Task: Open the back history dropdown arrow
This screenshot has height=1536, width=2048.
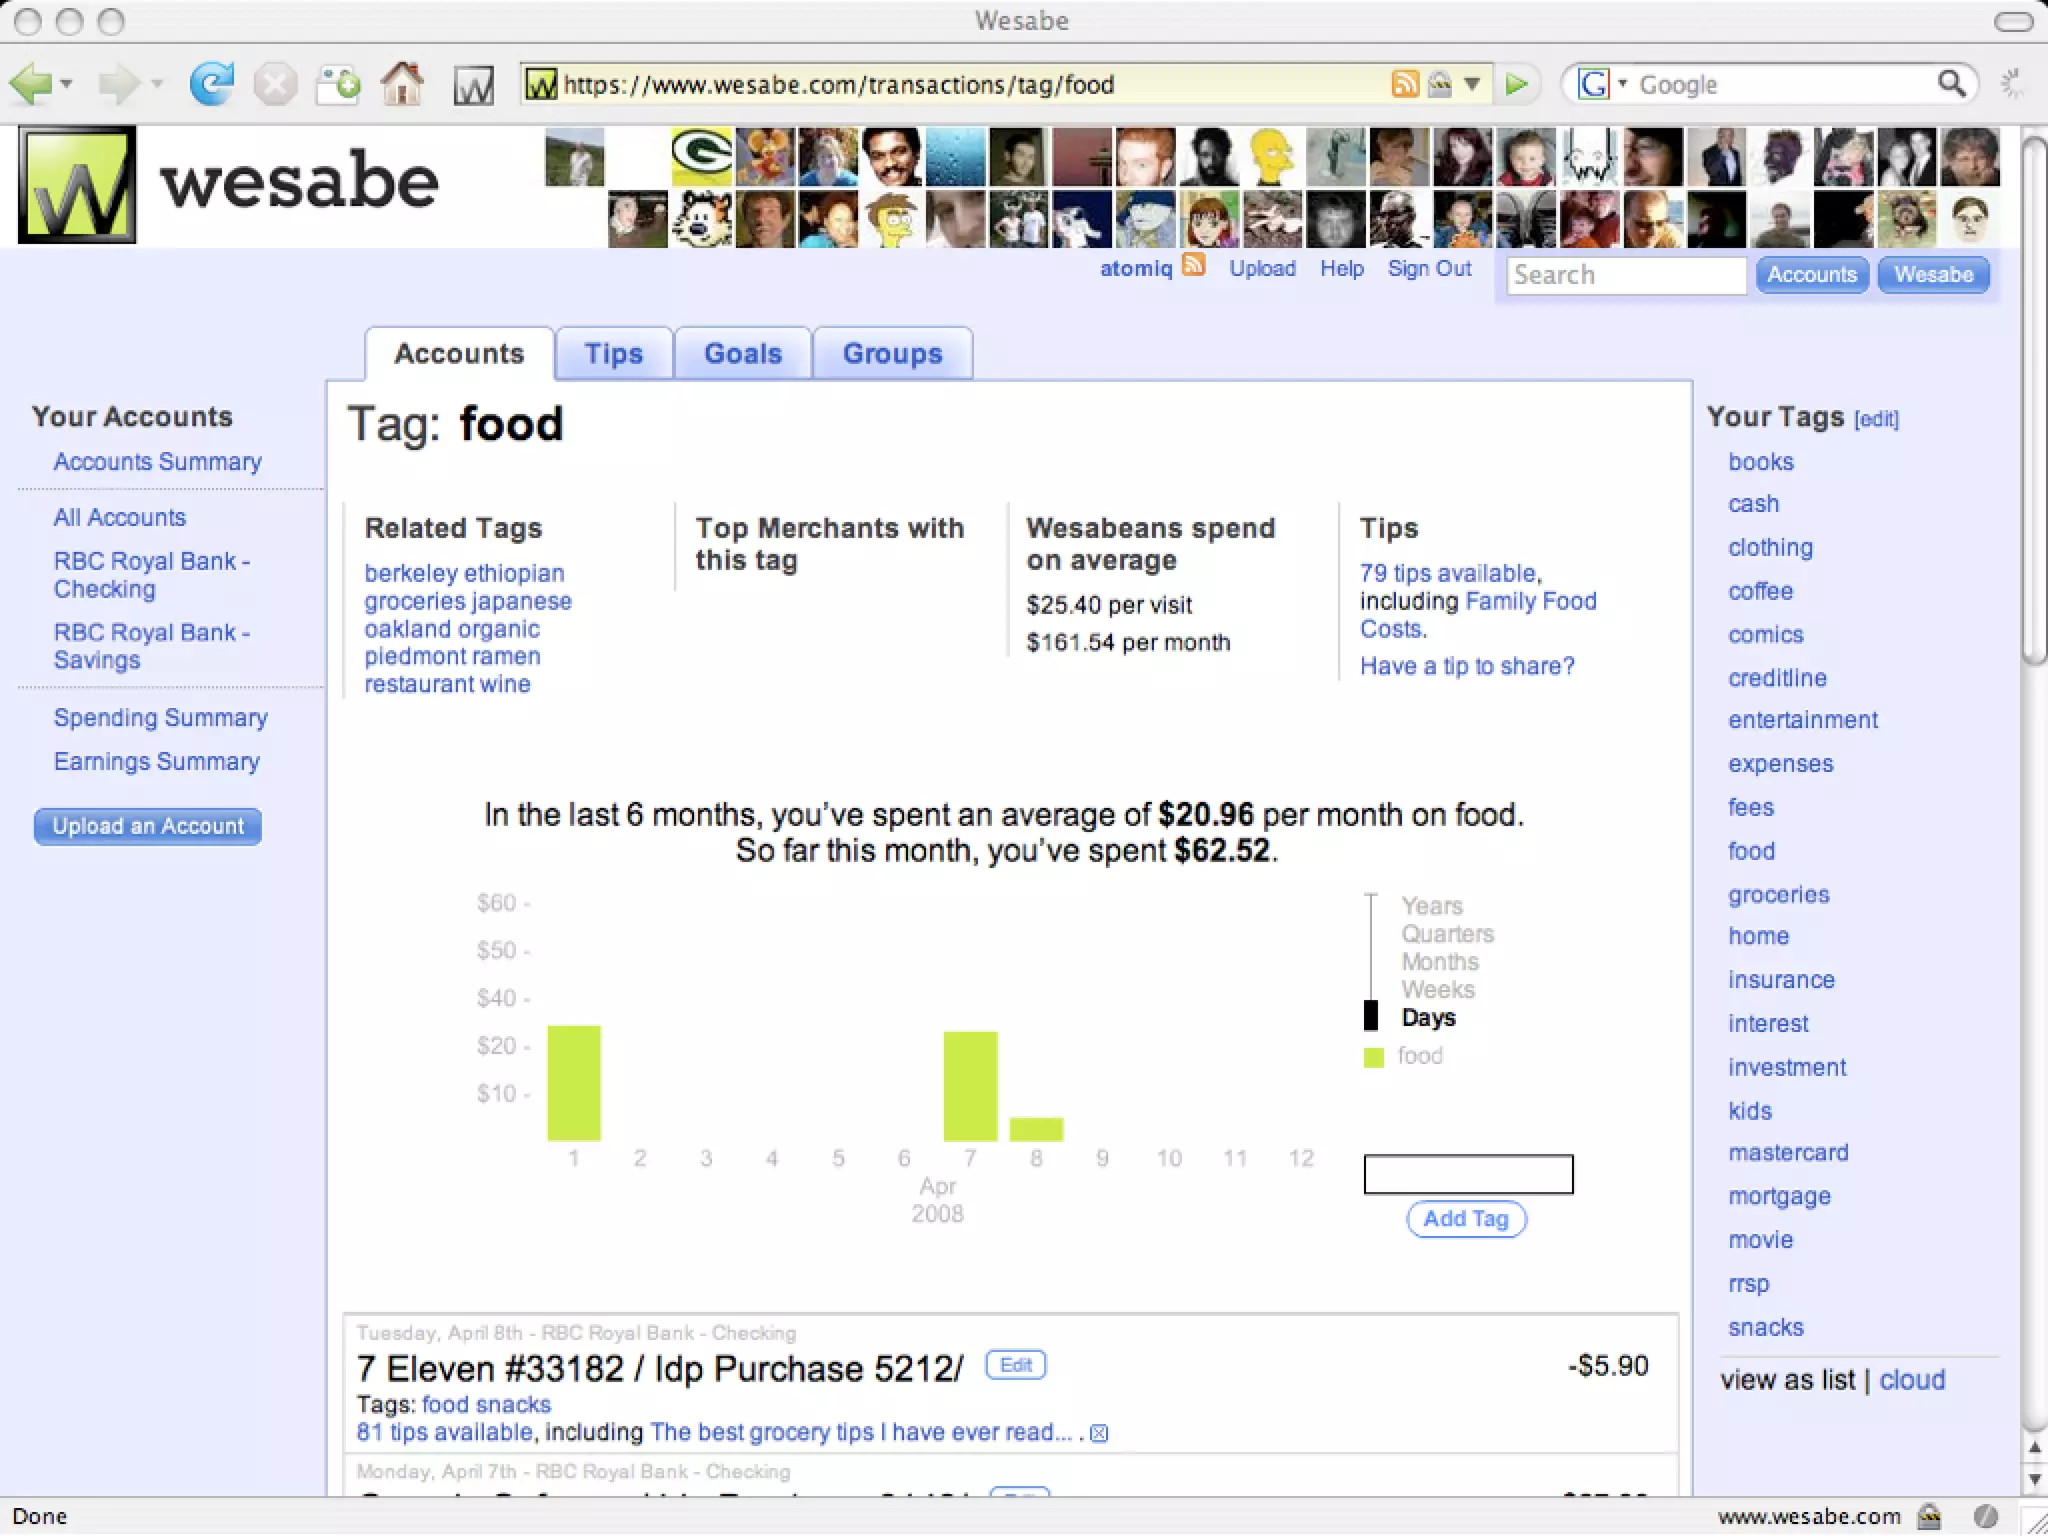Action: (x=66, y=84)
